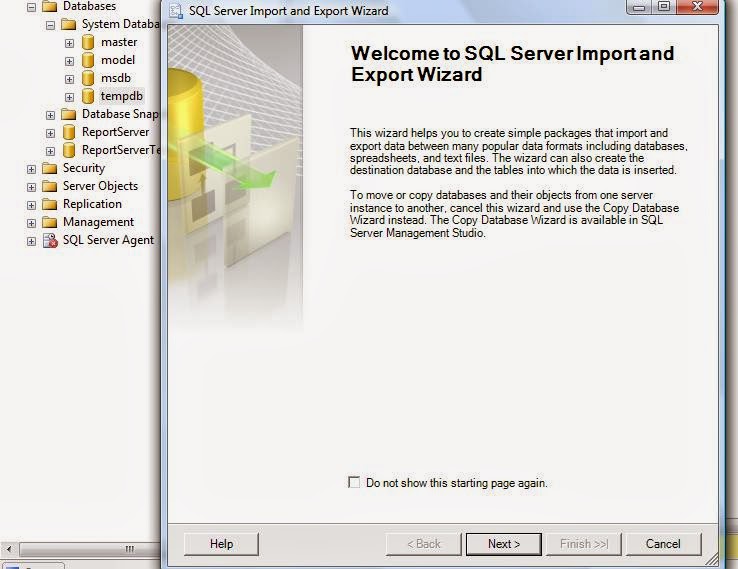Select the master tree item label

click(119, 42)
